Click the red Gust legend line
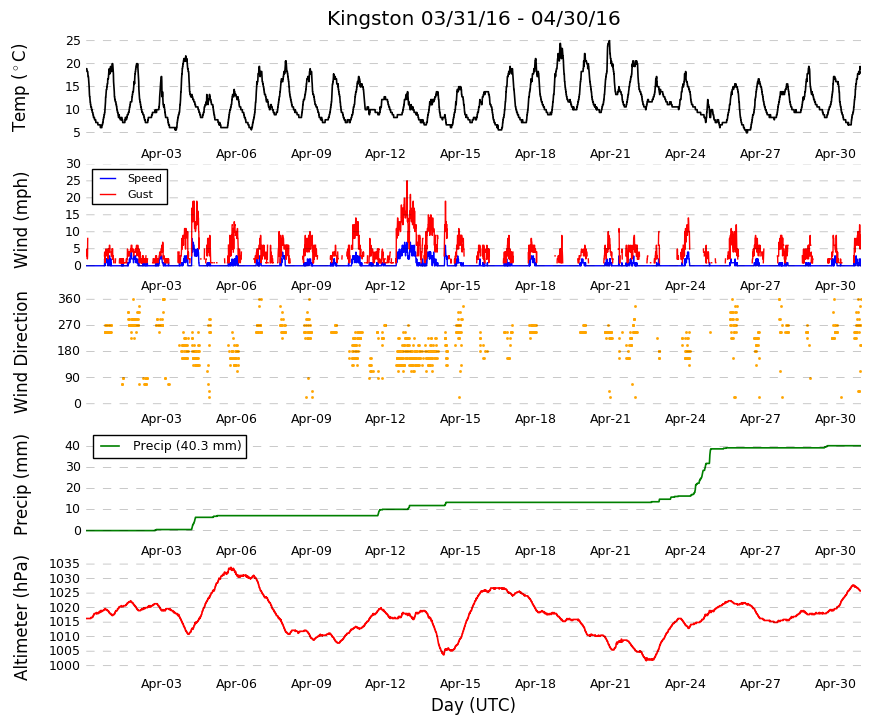The height and width of the screenshot is (725, 871). (x=108, y=194)
